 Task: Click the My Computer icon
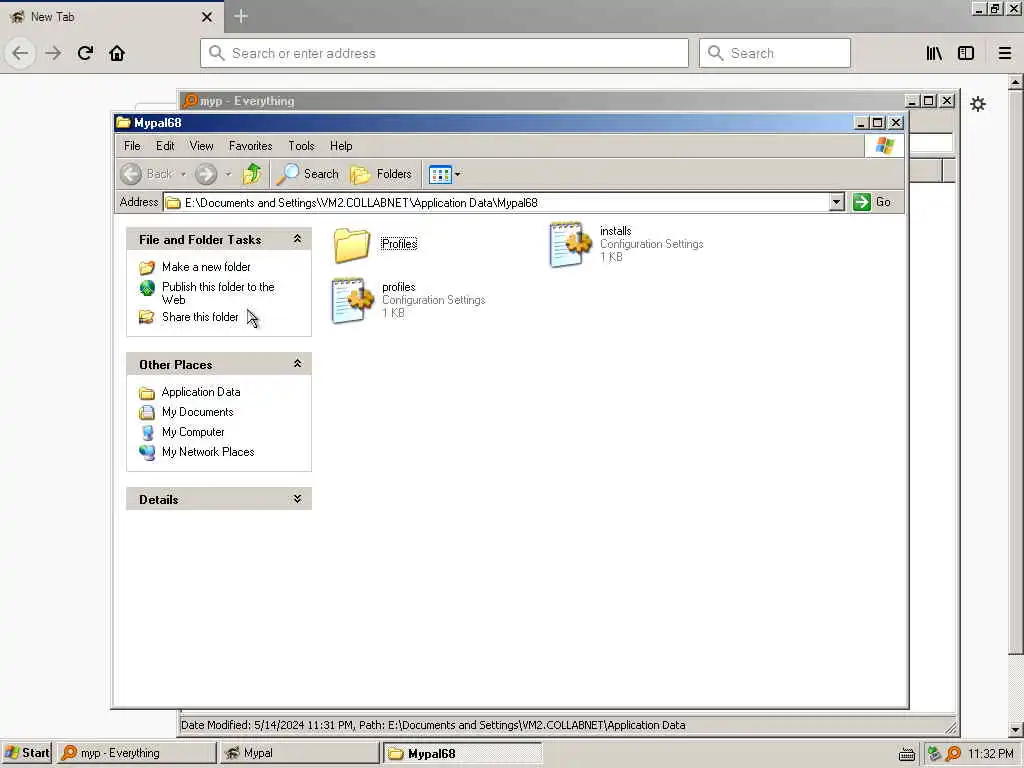[x=148, y=432]
